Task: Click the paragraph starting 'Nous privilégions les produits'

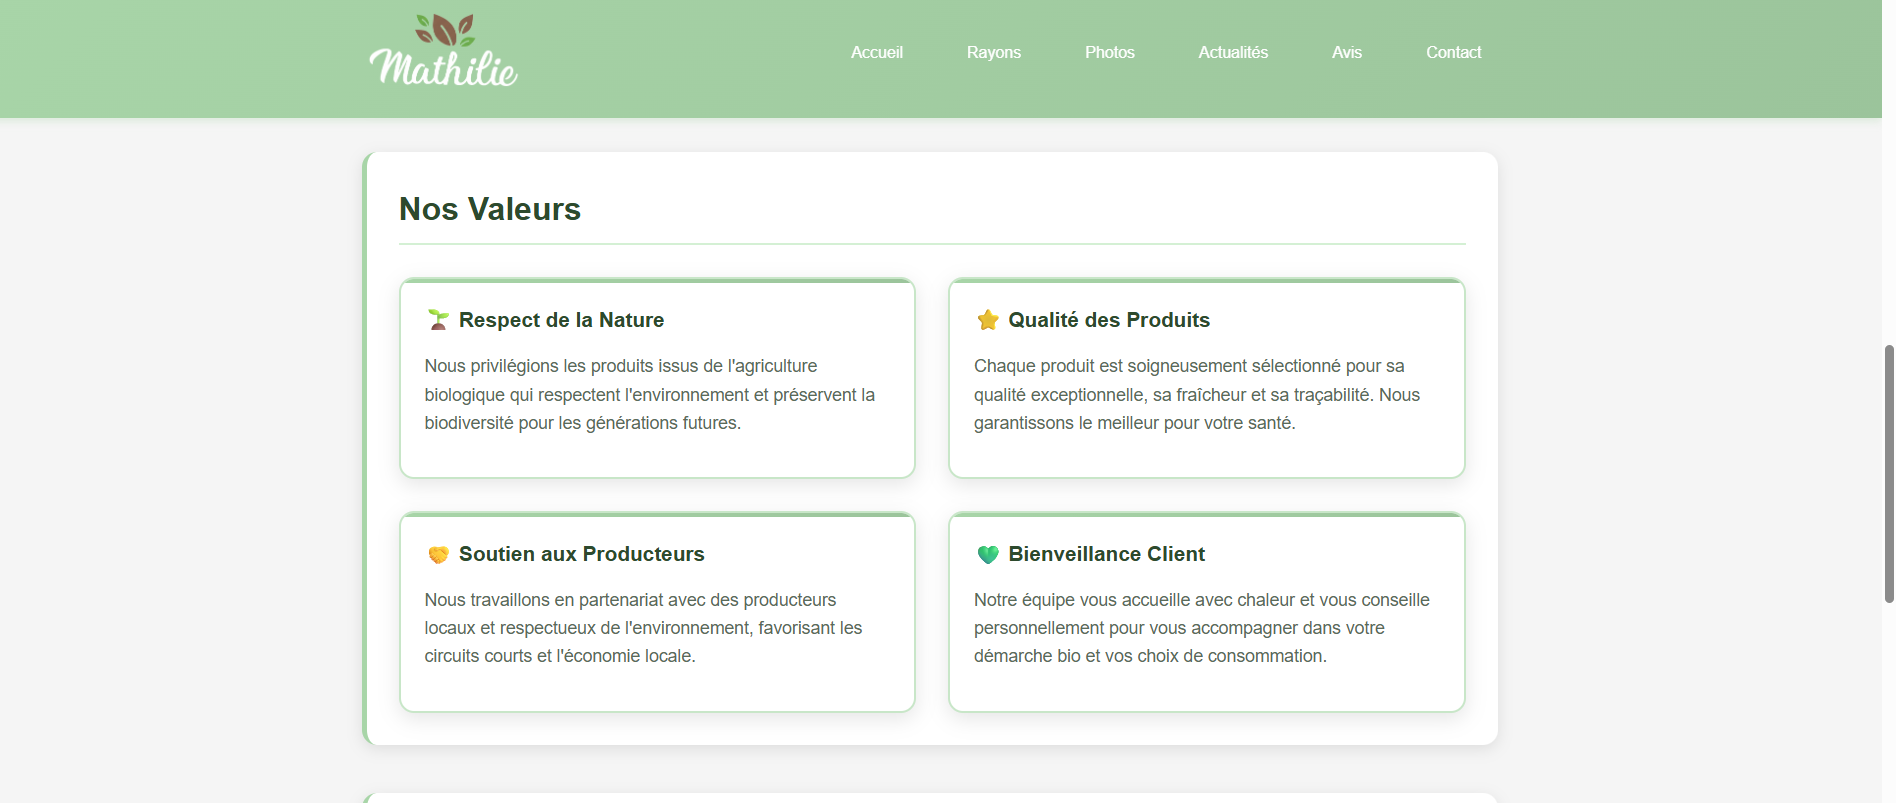Action: click(650, 394)
